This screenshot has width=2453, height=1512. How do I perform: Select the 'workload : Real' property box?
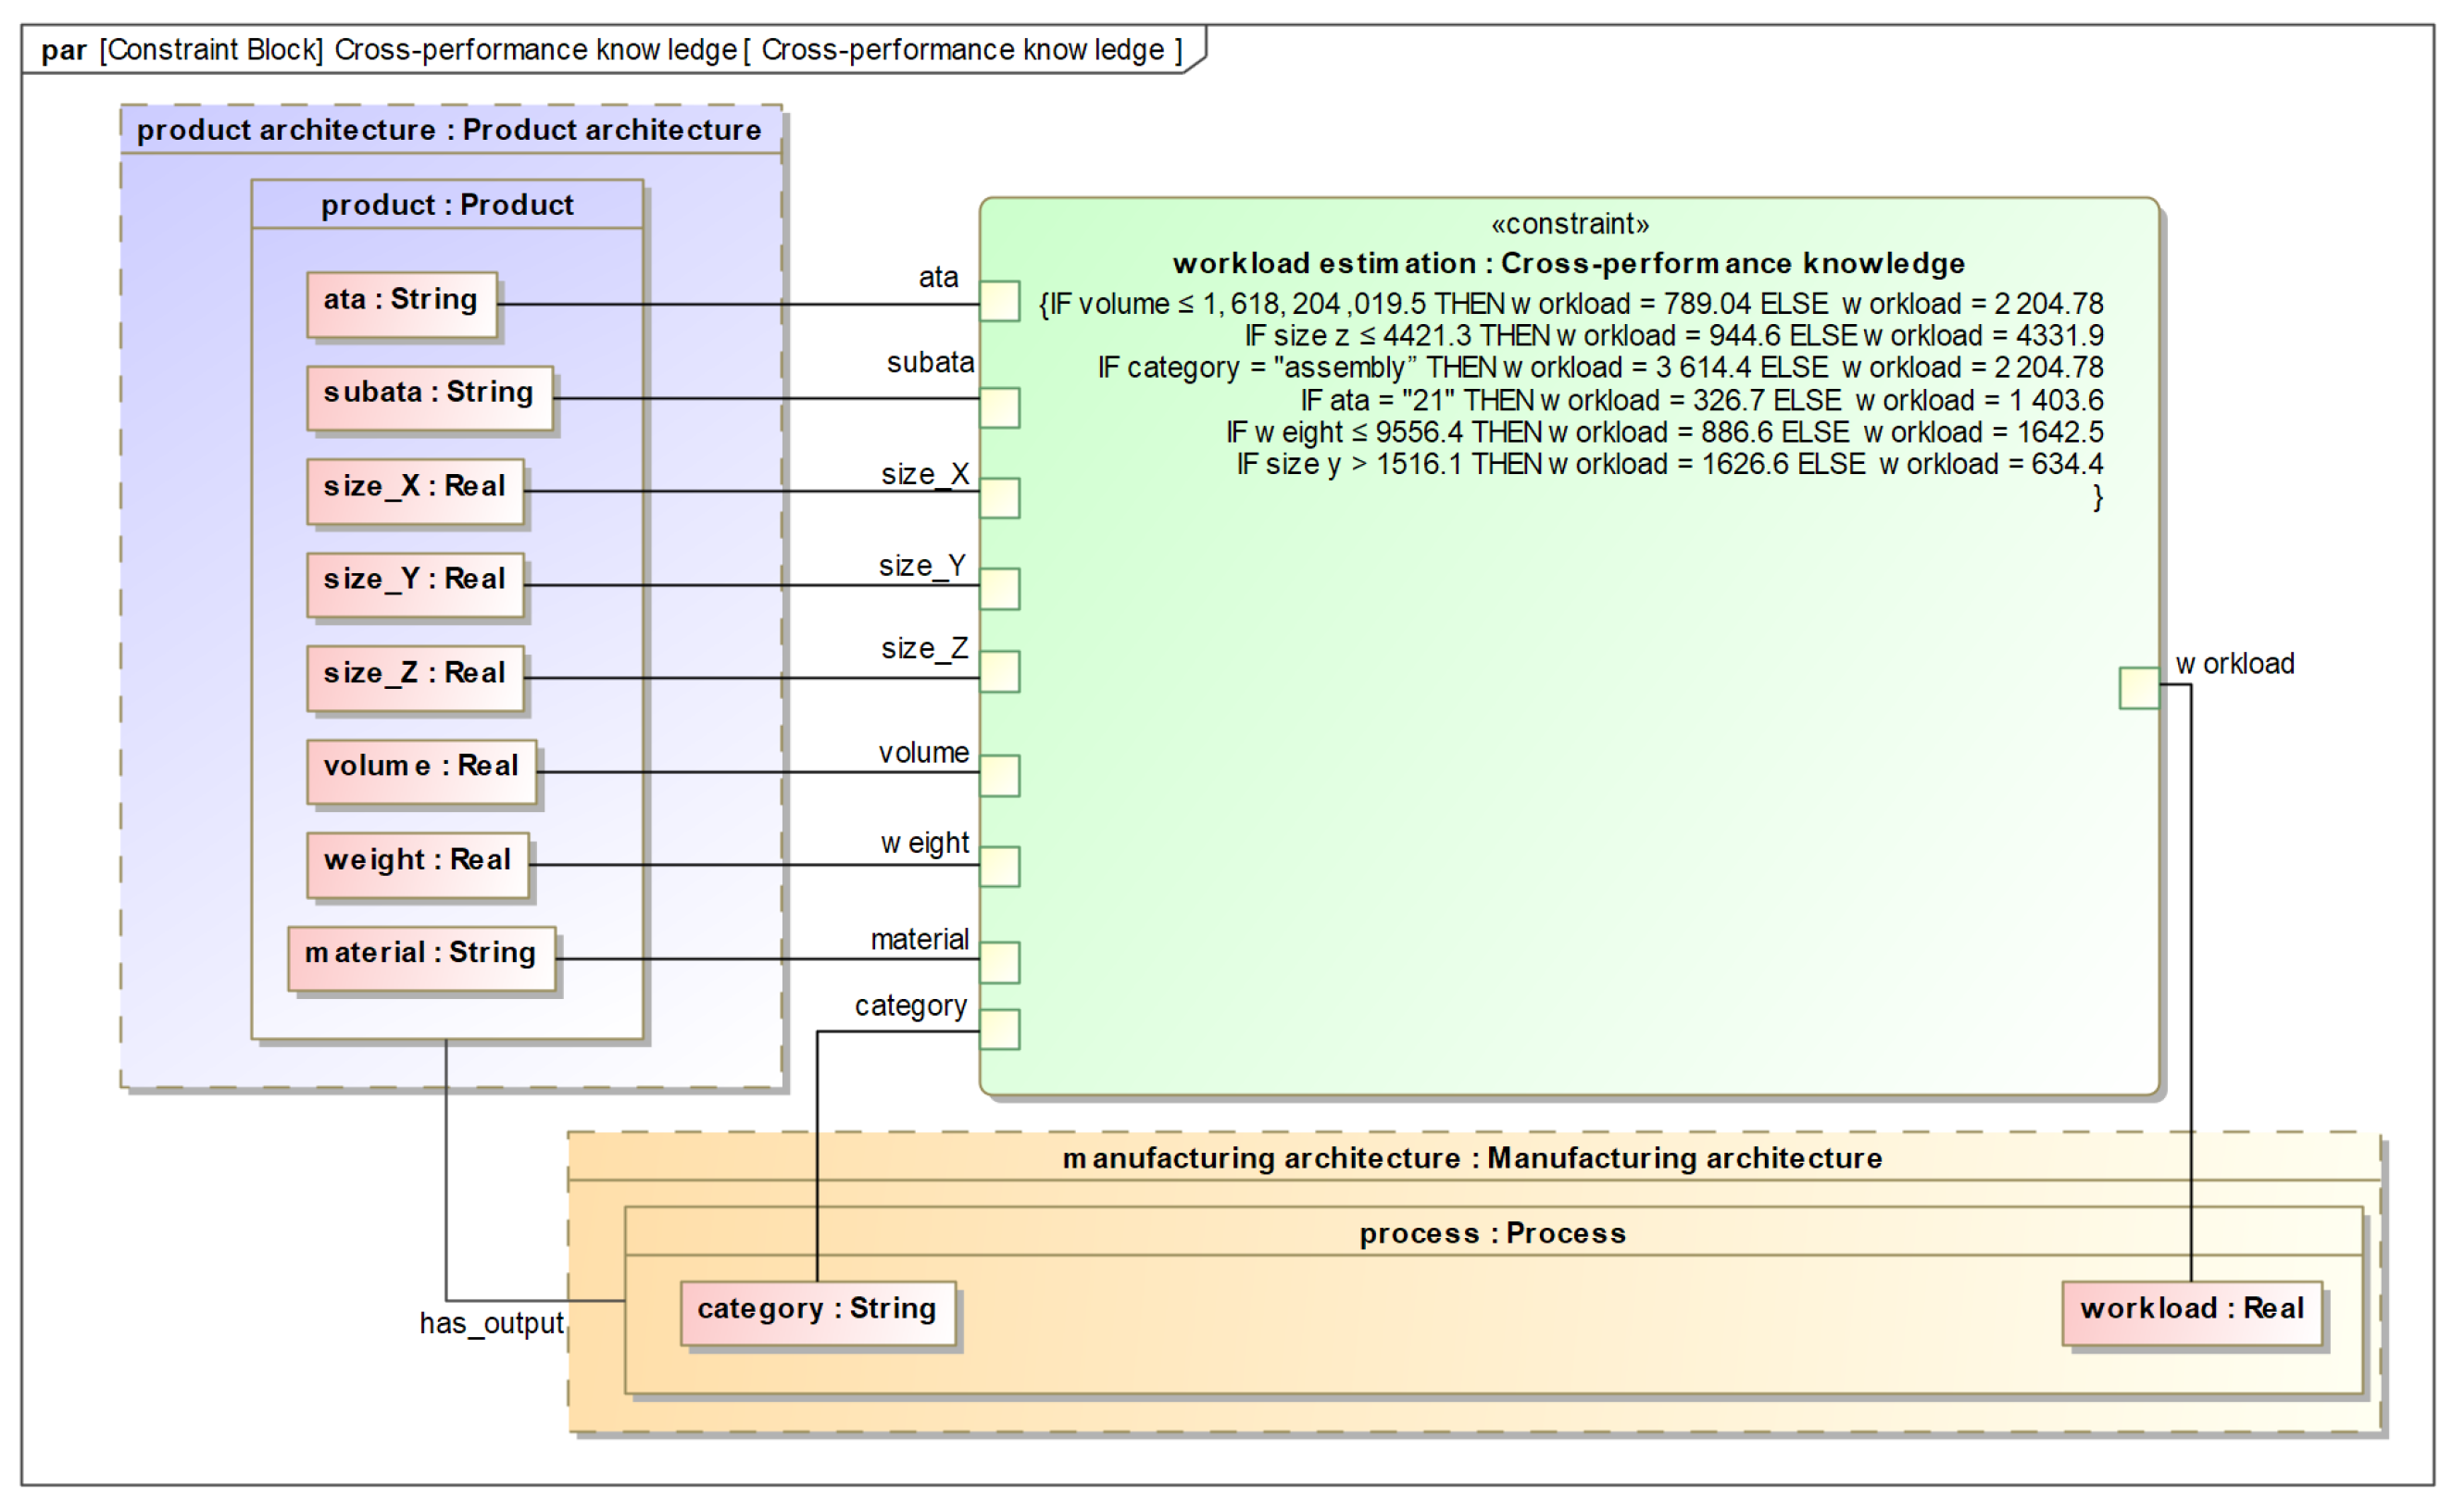point(2191,1313)
